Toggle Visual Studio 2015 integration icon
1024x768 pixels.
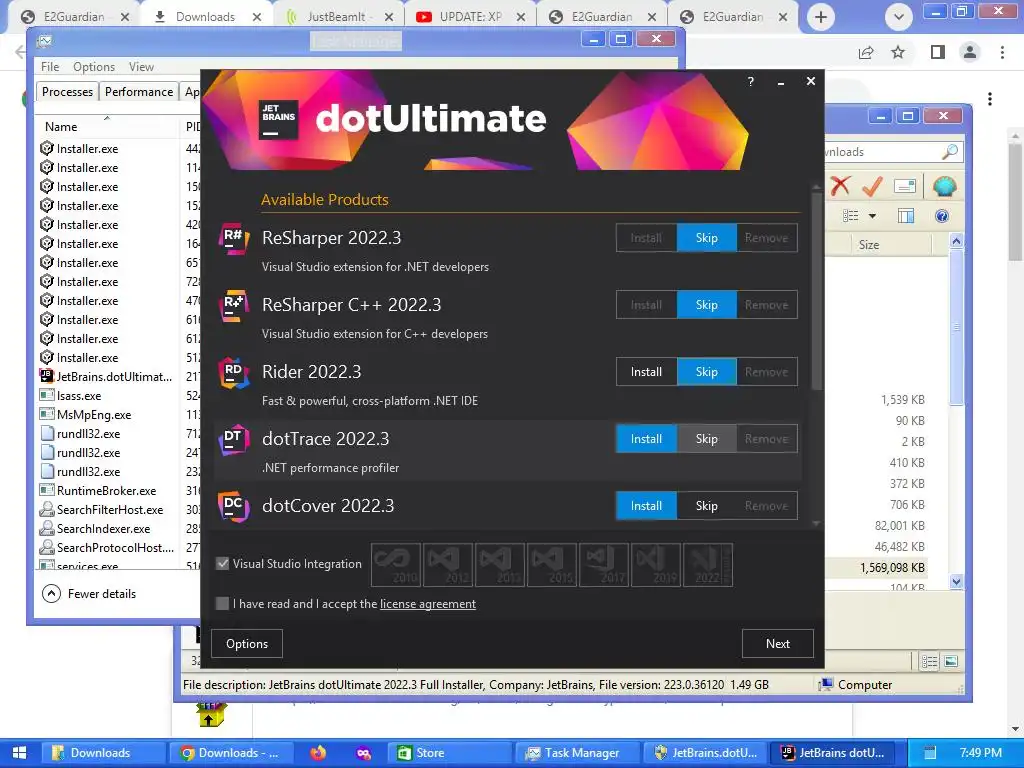click(x=552, y=565)
